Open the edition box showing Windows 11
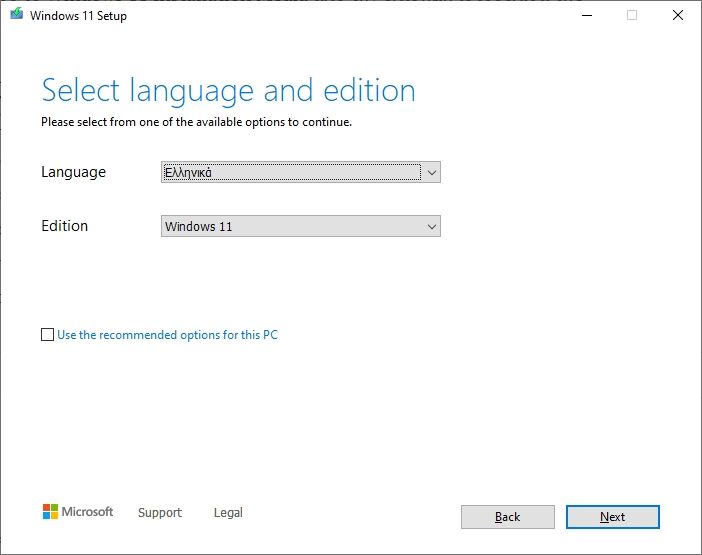This screenshot has height=555, width=702. tap(290, 226)
